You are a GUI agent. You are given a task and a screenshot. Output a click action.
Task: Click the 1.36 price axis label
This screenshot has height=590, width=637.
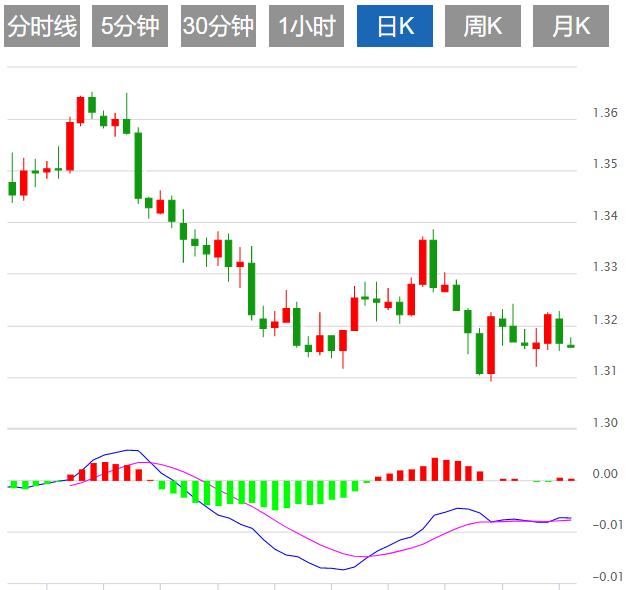603,112
